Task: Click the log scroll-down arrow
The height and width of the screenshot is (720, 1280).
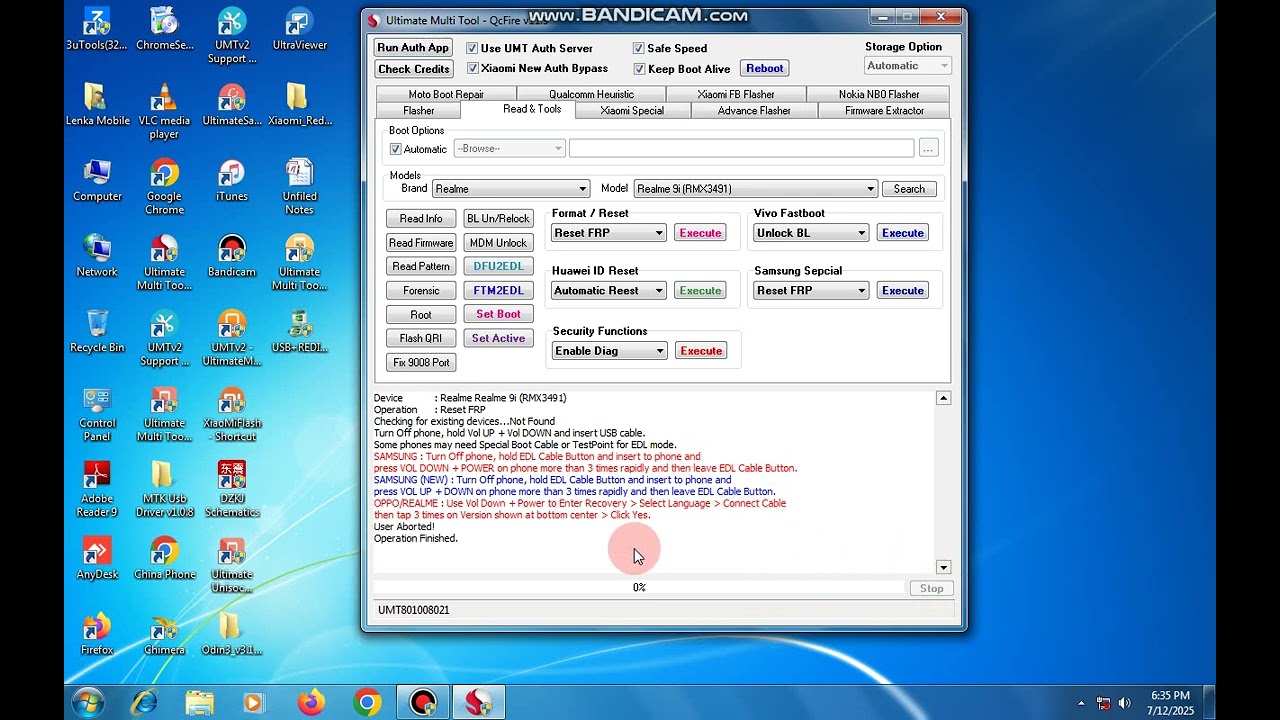Action: click(x=943, y=567)
